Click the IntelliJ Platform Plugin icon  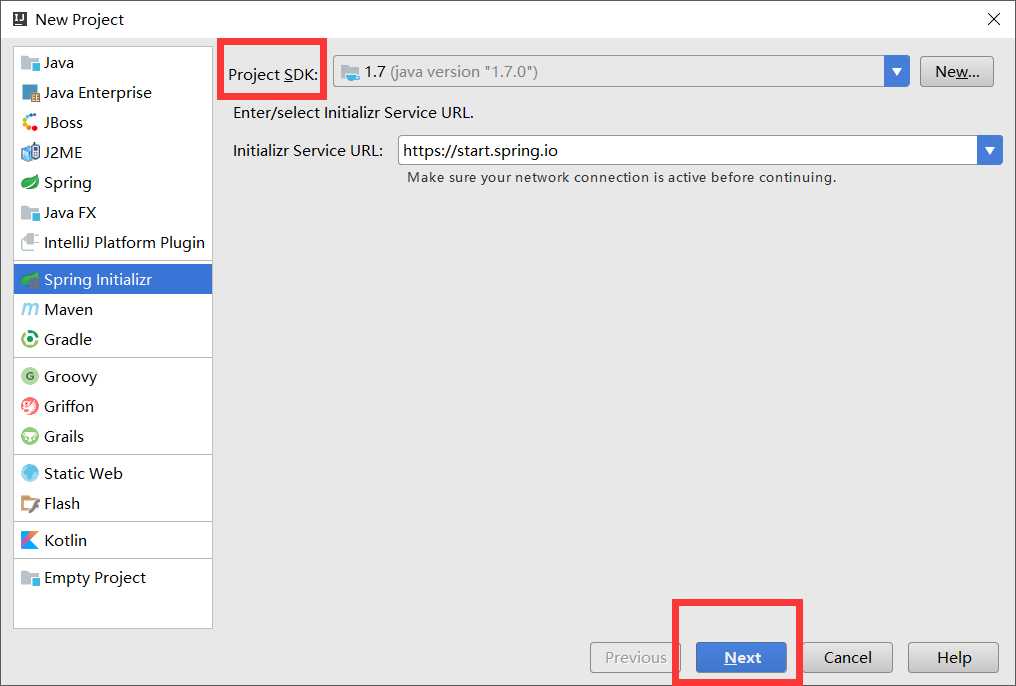[x=30, y=242]
